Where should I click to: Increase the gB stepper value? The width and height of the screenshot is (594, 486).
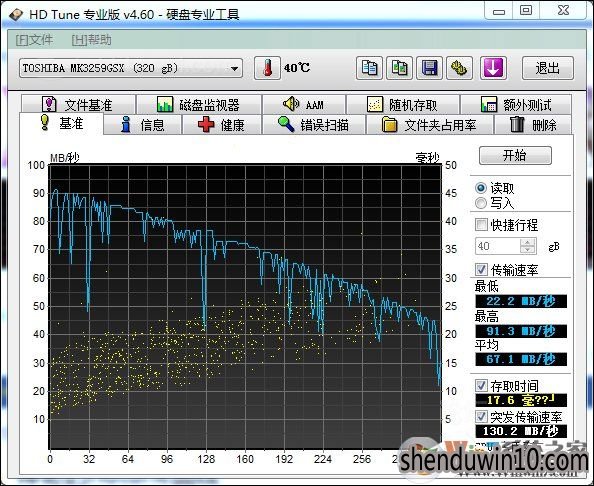pyautogui.click(x=528, y=242)
